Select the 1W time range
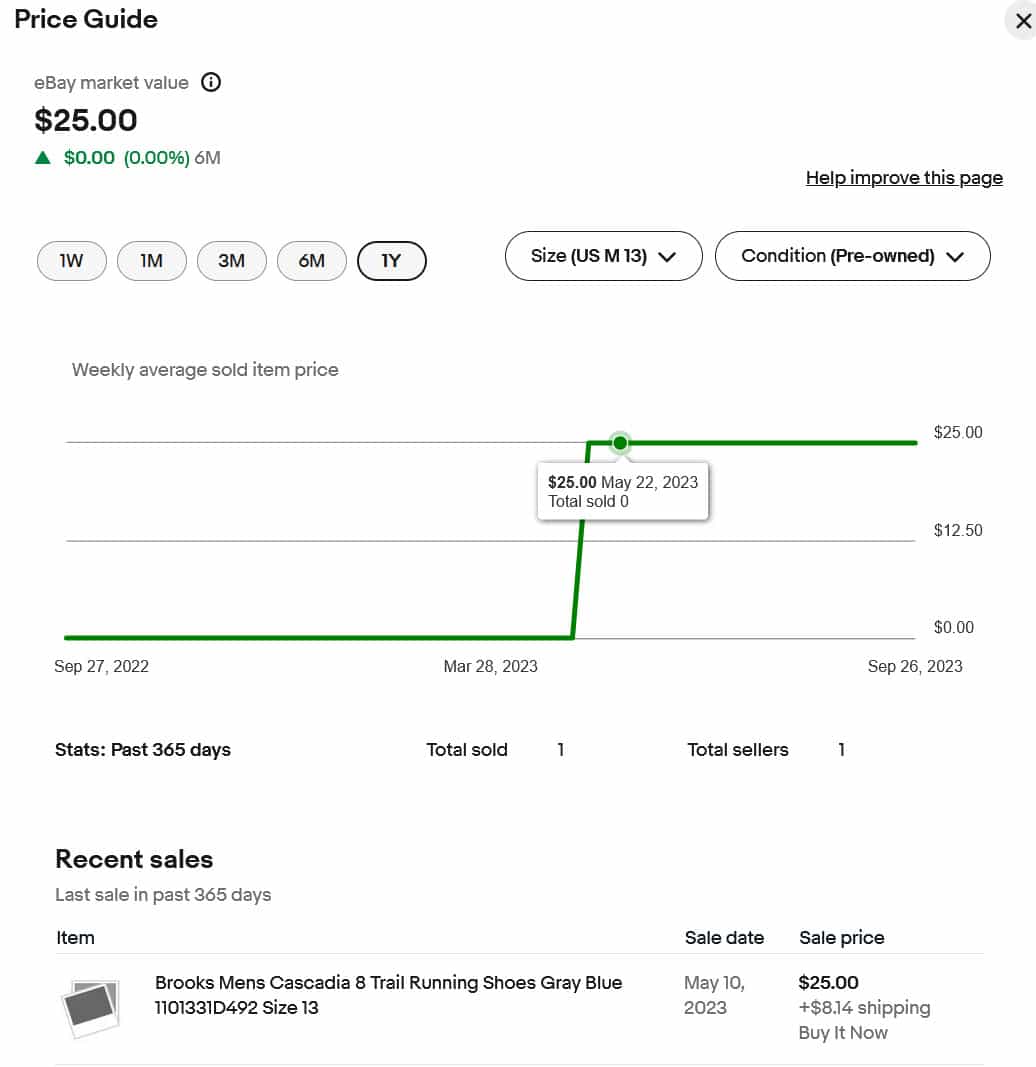This screenshot has height=1067, width=1036. point(71,261)
